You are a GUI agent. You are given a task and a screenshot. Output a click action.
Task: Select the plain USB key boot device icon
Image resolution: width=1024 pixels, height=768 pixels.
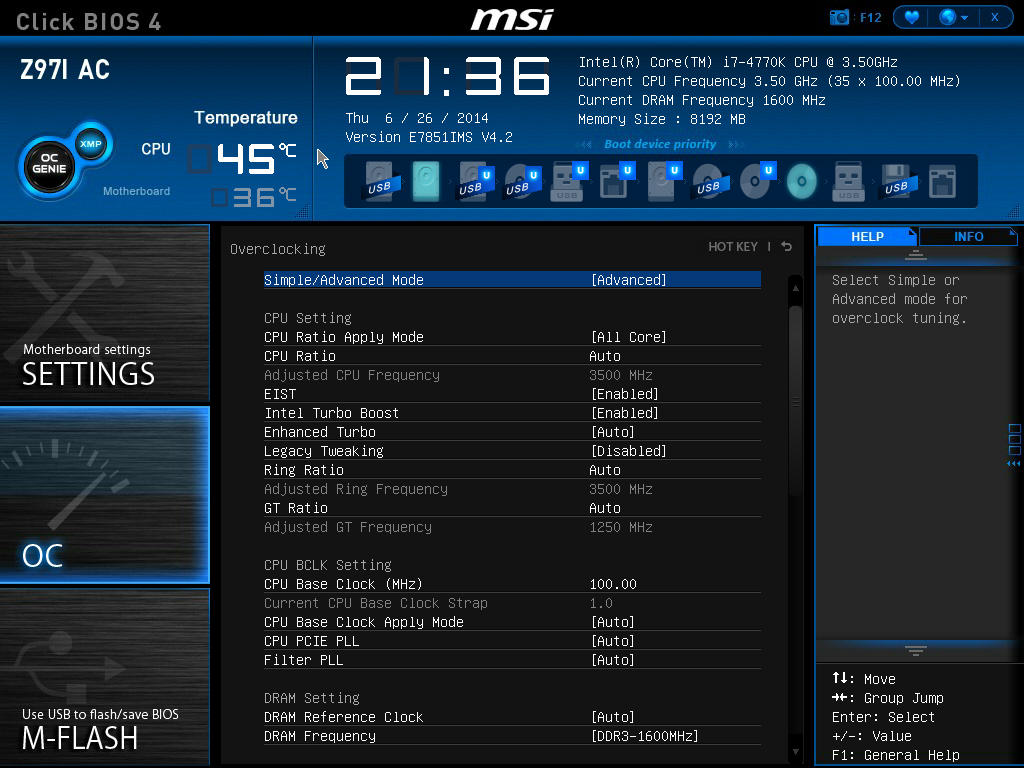click(848, 182)
